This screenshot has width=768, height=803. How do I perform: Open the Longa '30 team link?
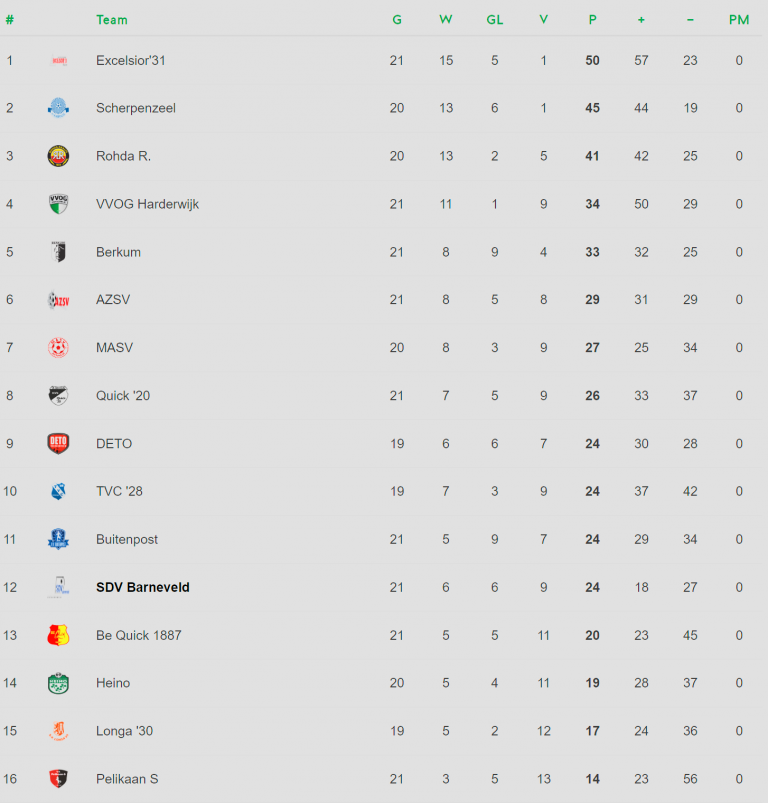click(x=123, y=731)
